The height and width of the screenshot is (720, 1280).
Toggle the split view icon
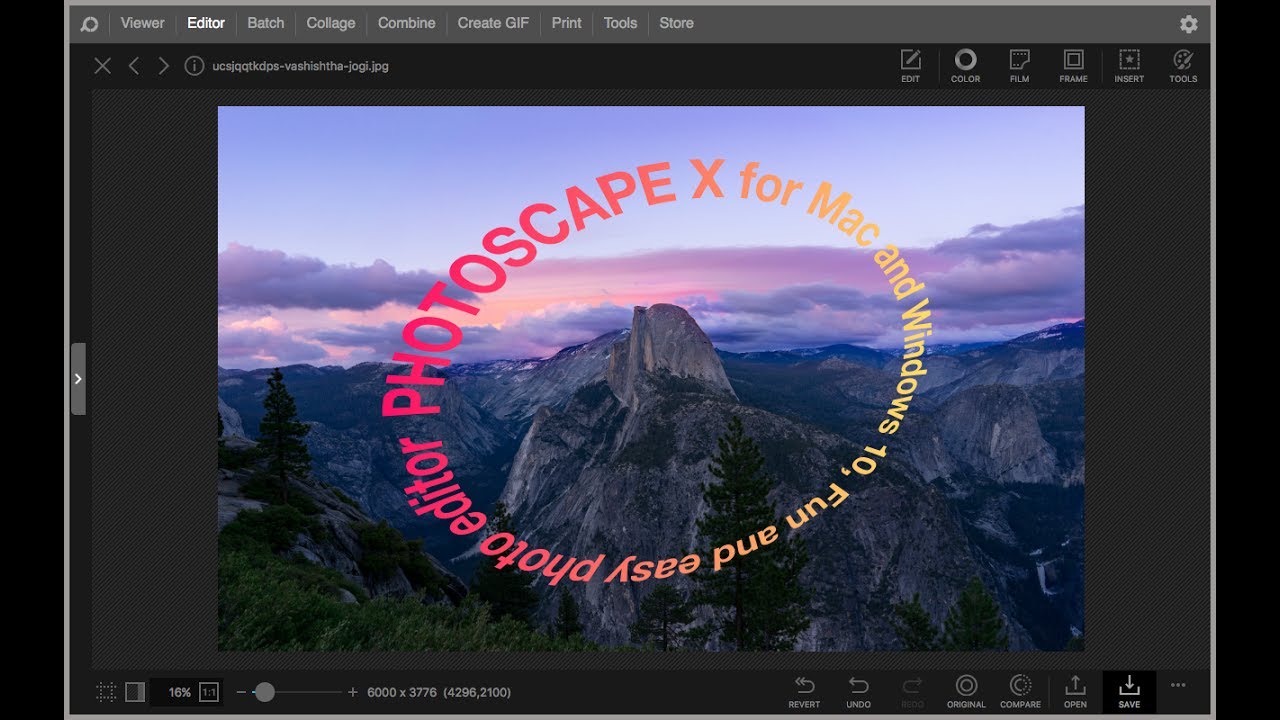pos(135,692)
